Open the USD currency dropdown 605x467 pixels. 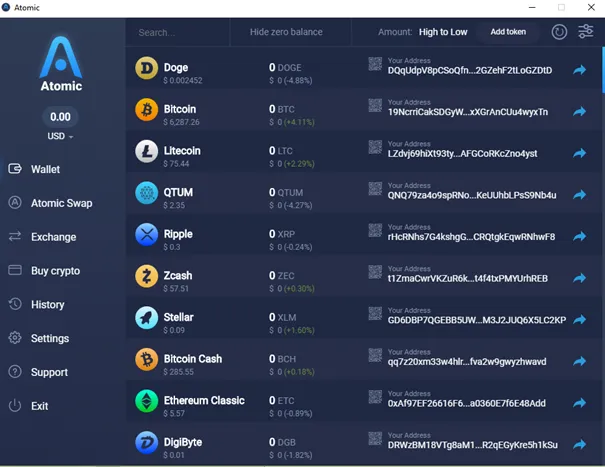coord(60,136)
